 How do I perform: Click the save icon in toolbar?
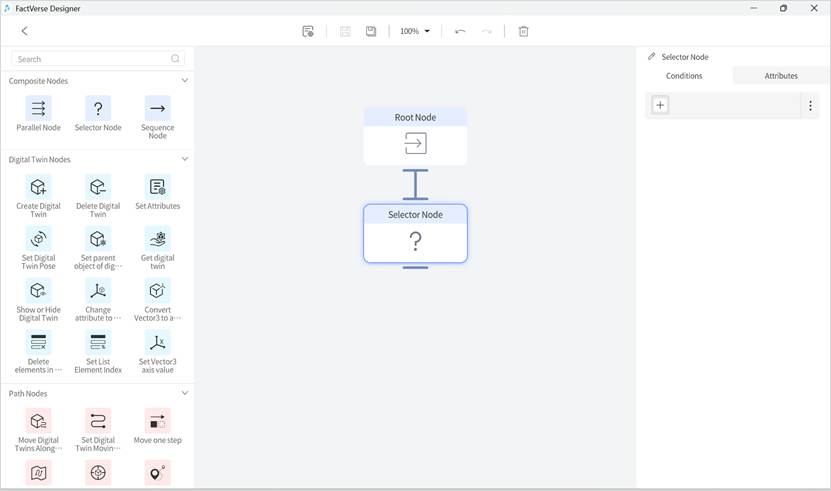pyautogui.click(x=371, y=31)
